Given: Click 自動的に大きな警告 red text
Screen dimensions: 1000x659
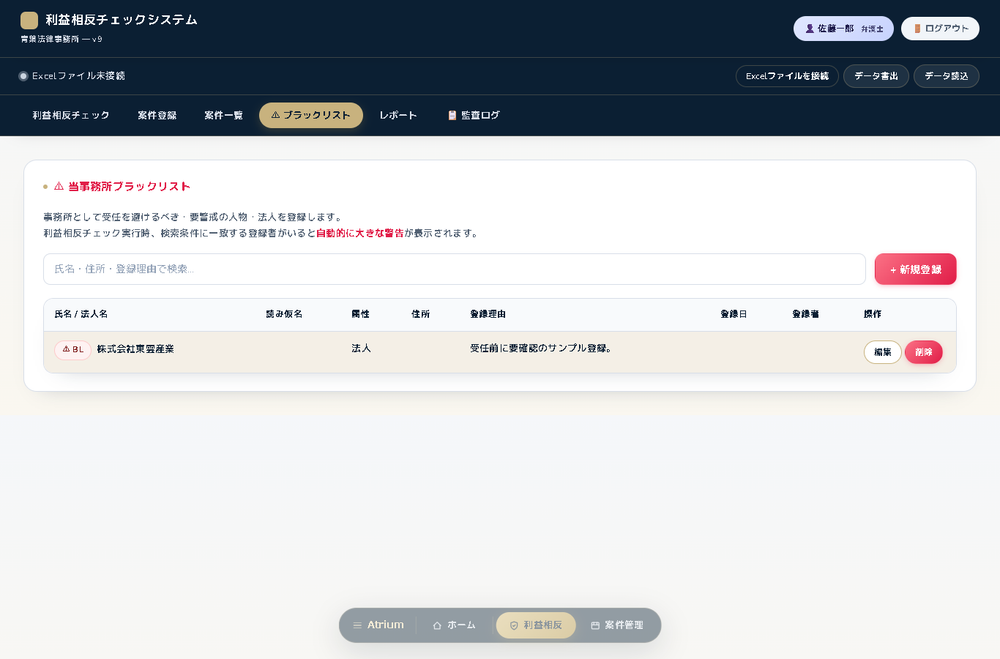Looking at the screenshot, I should point(360,233).
